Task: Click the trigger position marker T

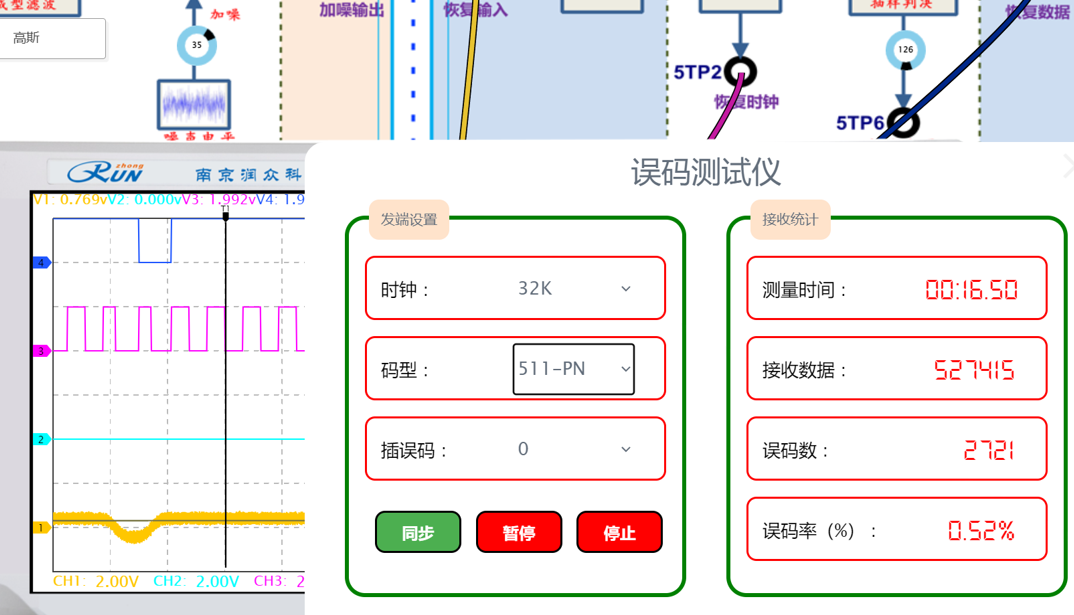Action: pyautogui.click(x=226, y=213)
